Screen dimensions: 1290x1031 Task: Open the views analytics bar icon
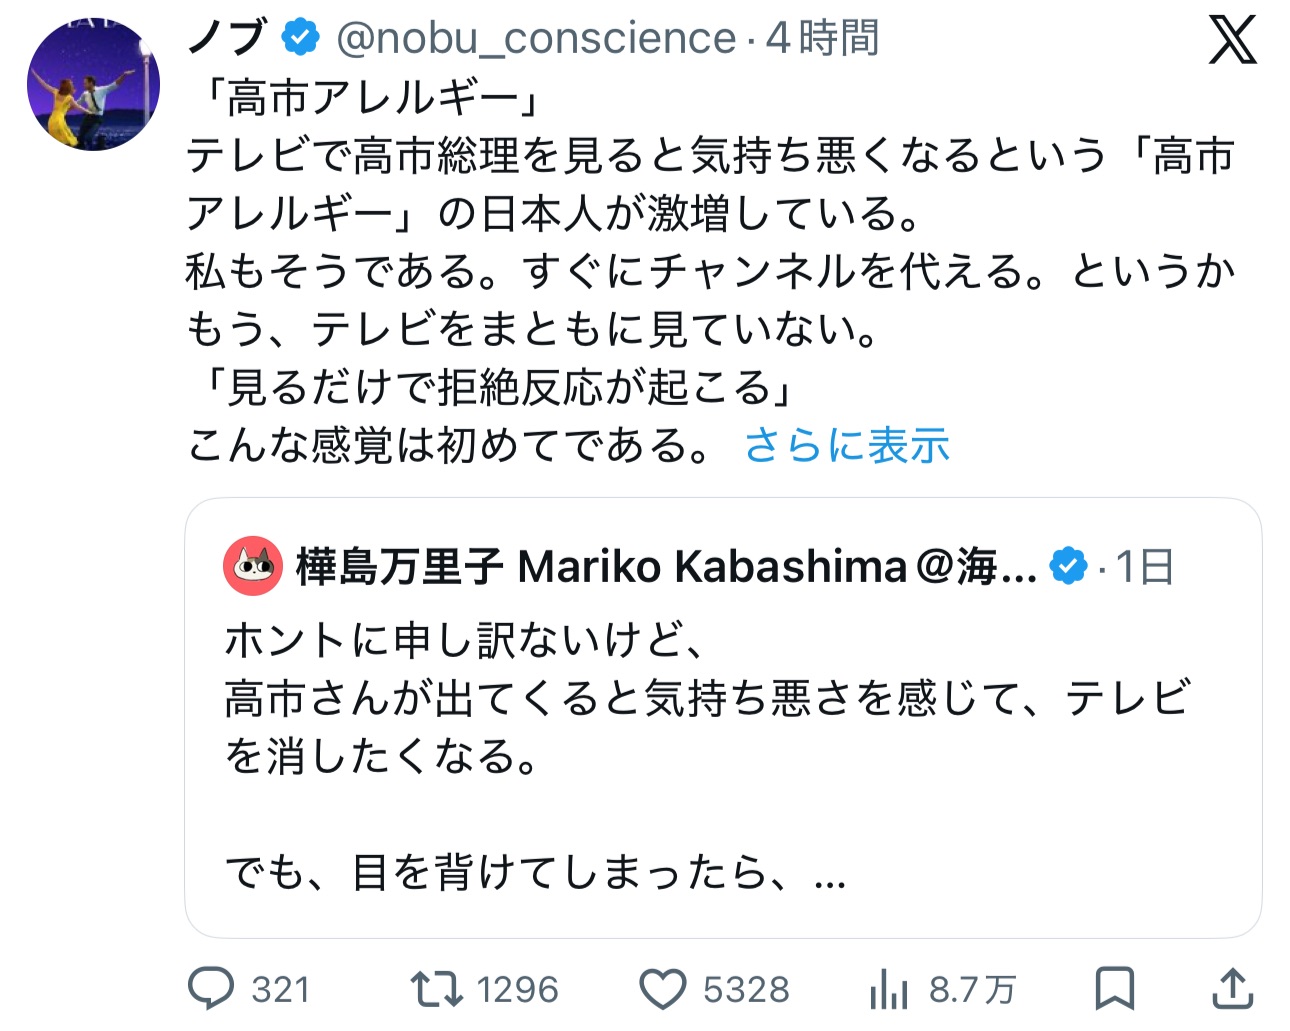[888, 990]
